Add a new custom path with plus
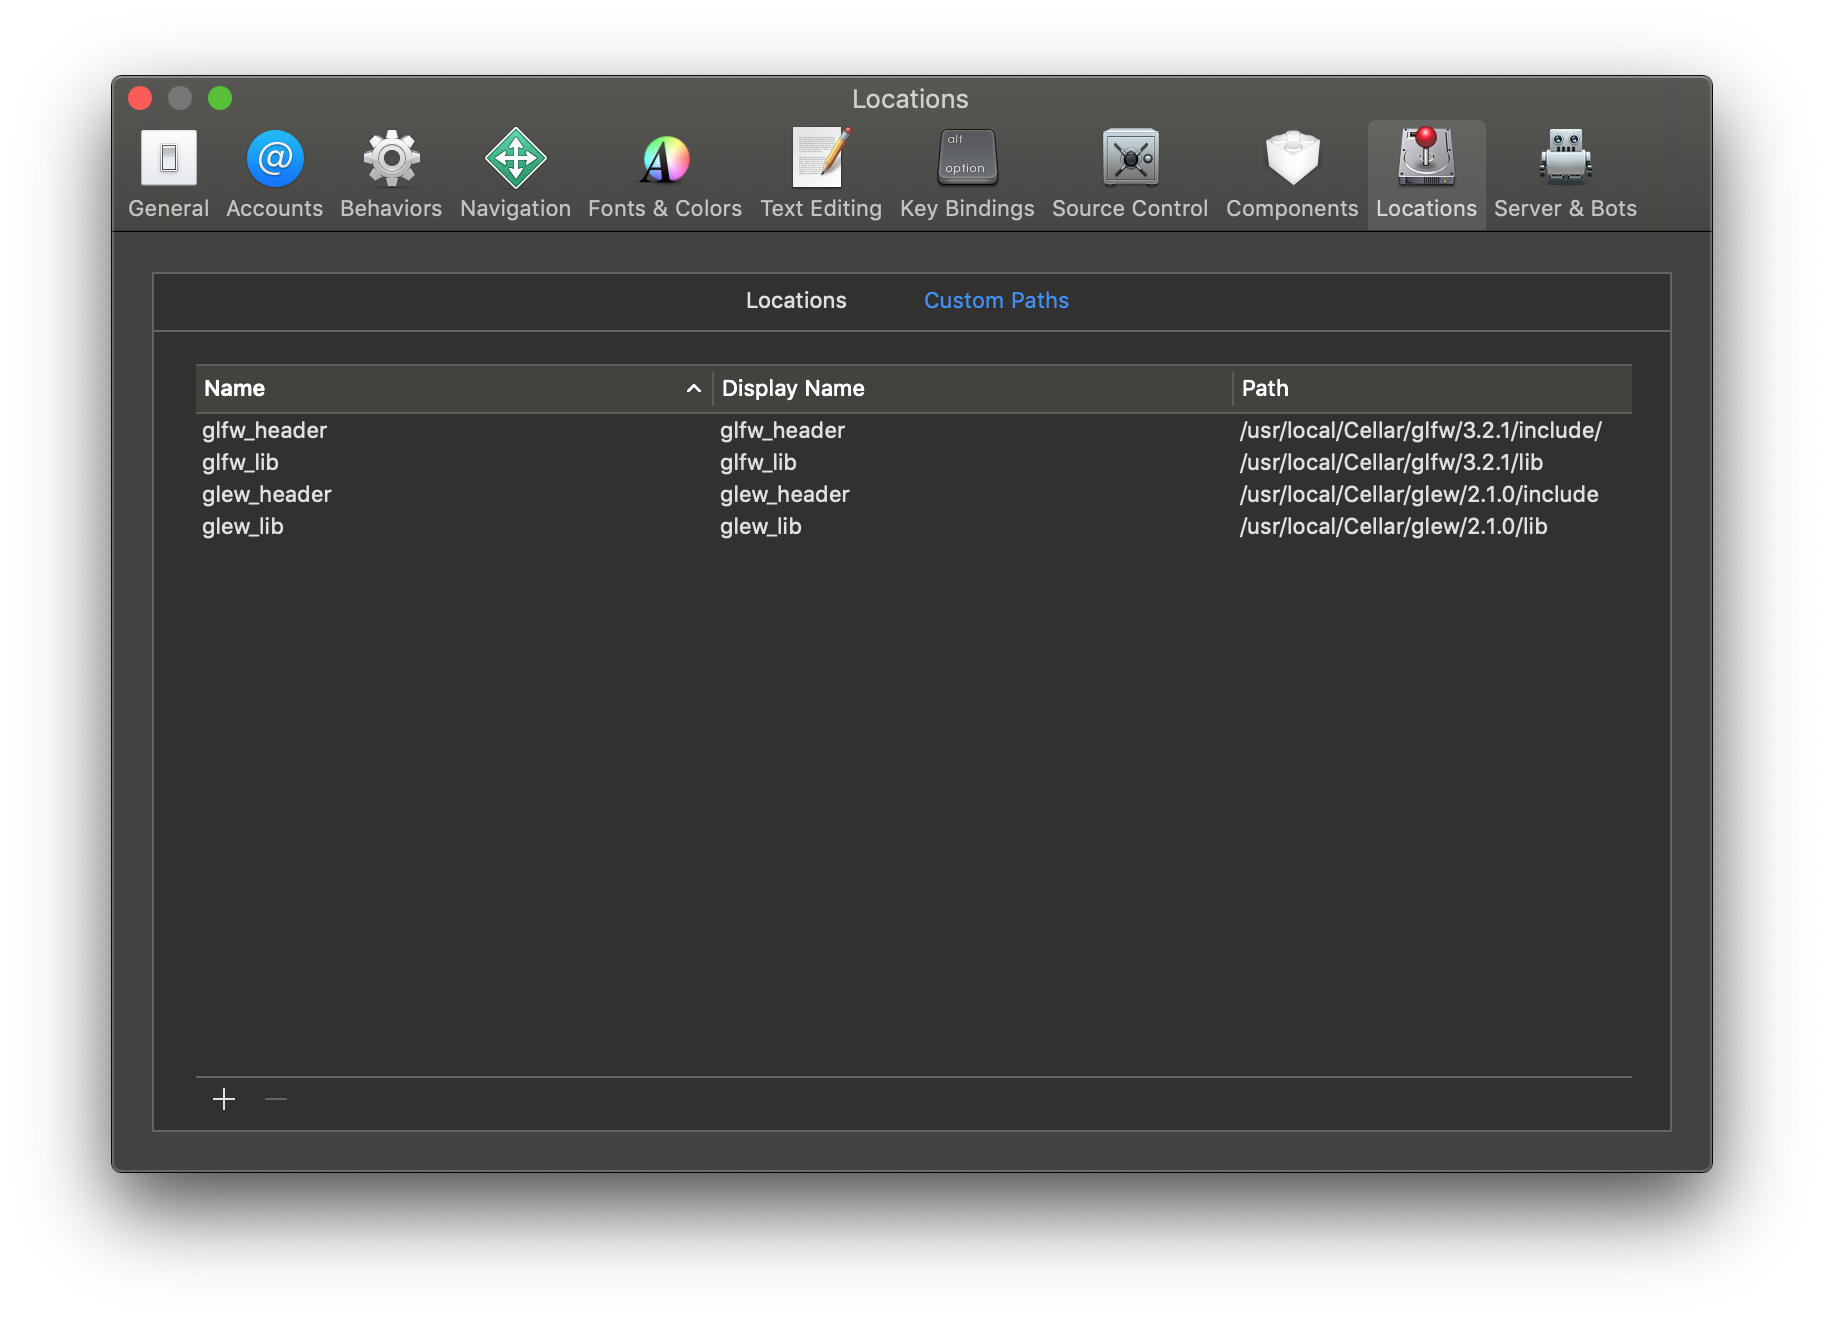 (224, 1099)
